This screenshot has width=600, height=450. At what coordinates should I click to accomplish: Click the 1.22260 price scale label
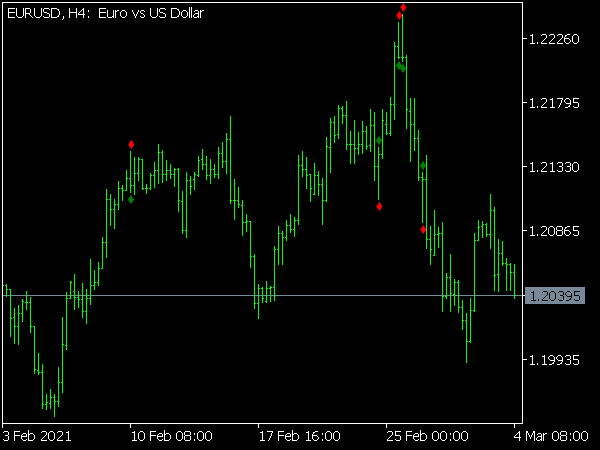(x=554, y=39)
